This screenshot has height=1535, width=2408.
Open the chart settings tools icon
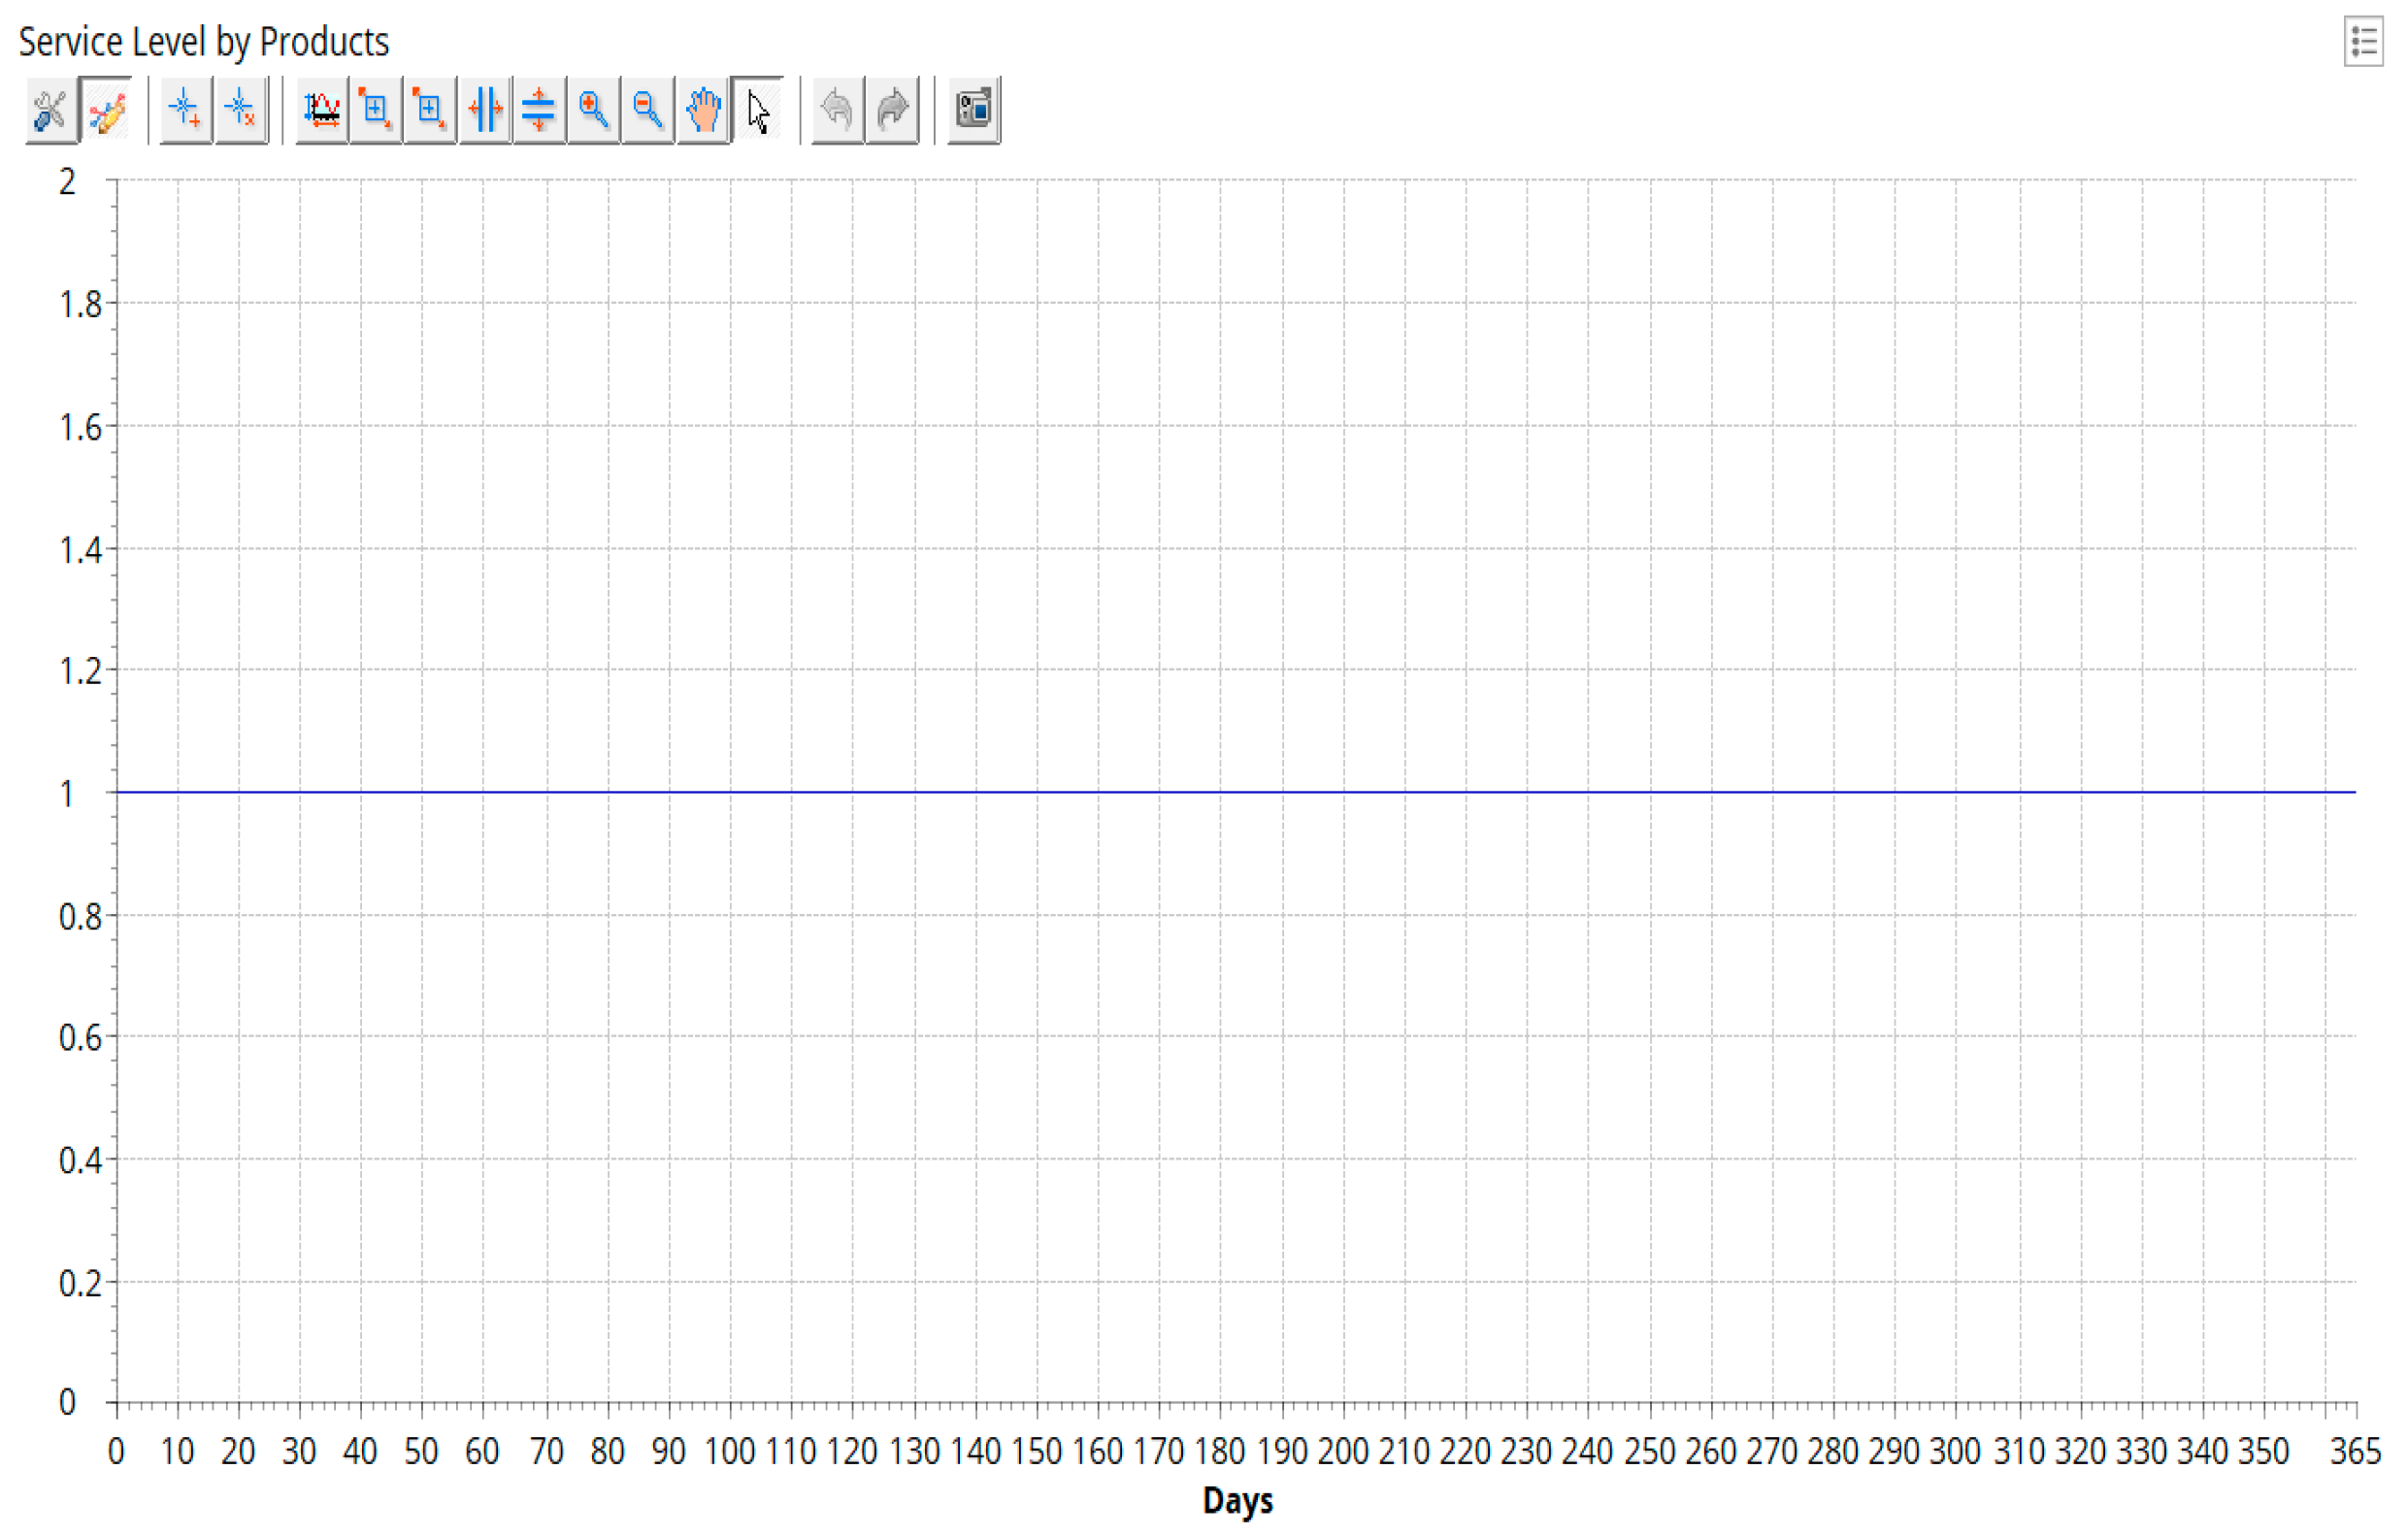[50, 110]
